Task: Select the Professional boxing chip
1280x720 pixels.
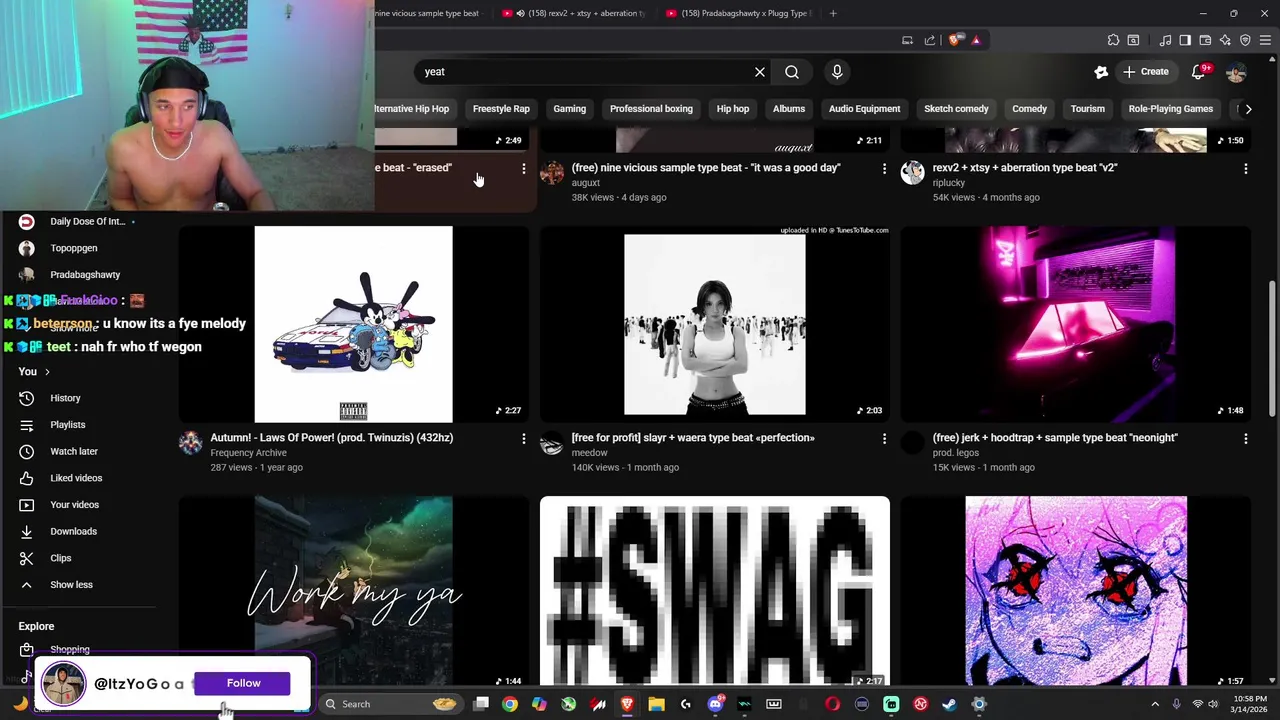Action: [651, 109]
